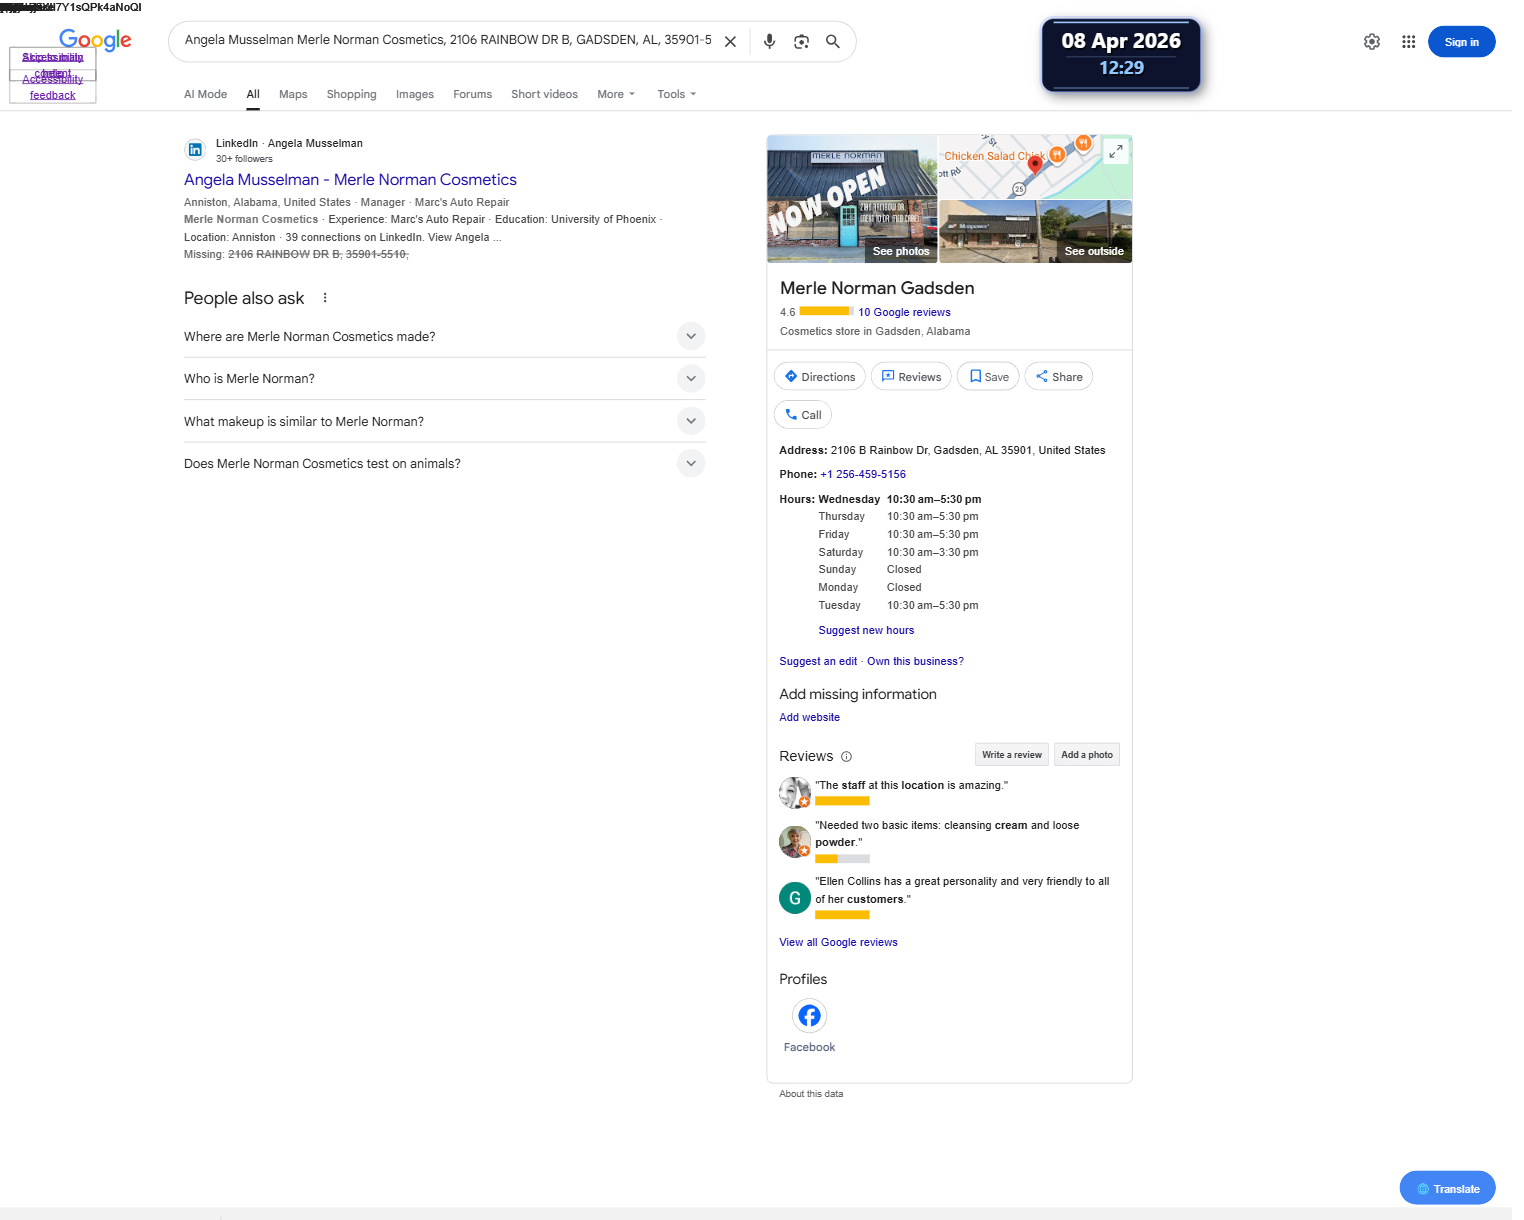
Task: Open 'See photos' storefront thumbnail
Action: pos(852,199)
